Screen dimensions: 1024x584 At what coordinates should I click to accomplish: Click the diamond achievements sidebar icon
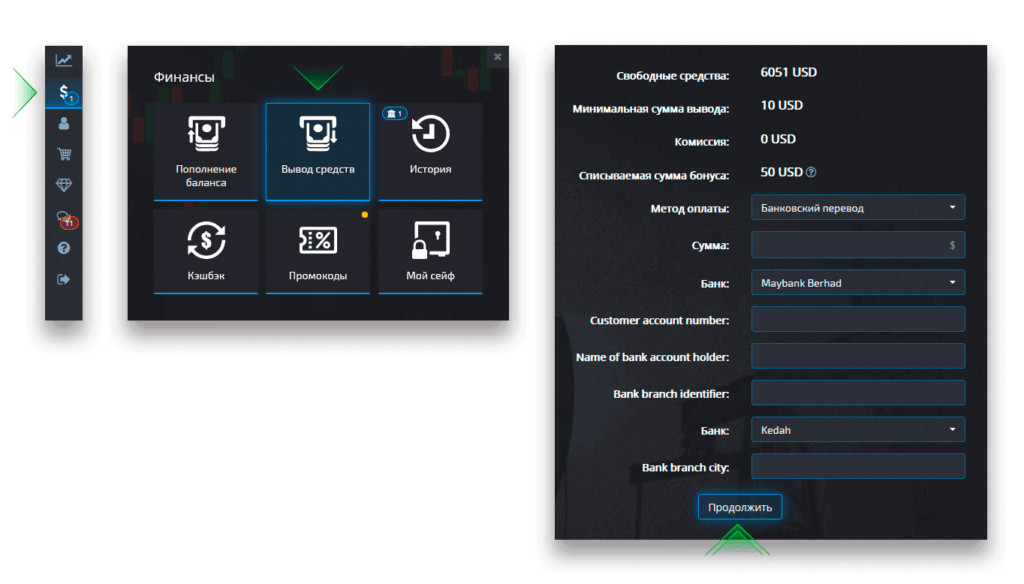[64, 185]
